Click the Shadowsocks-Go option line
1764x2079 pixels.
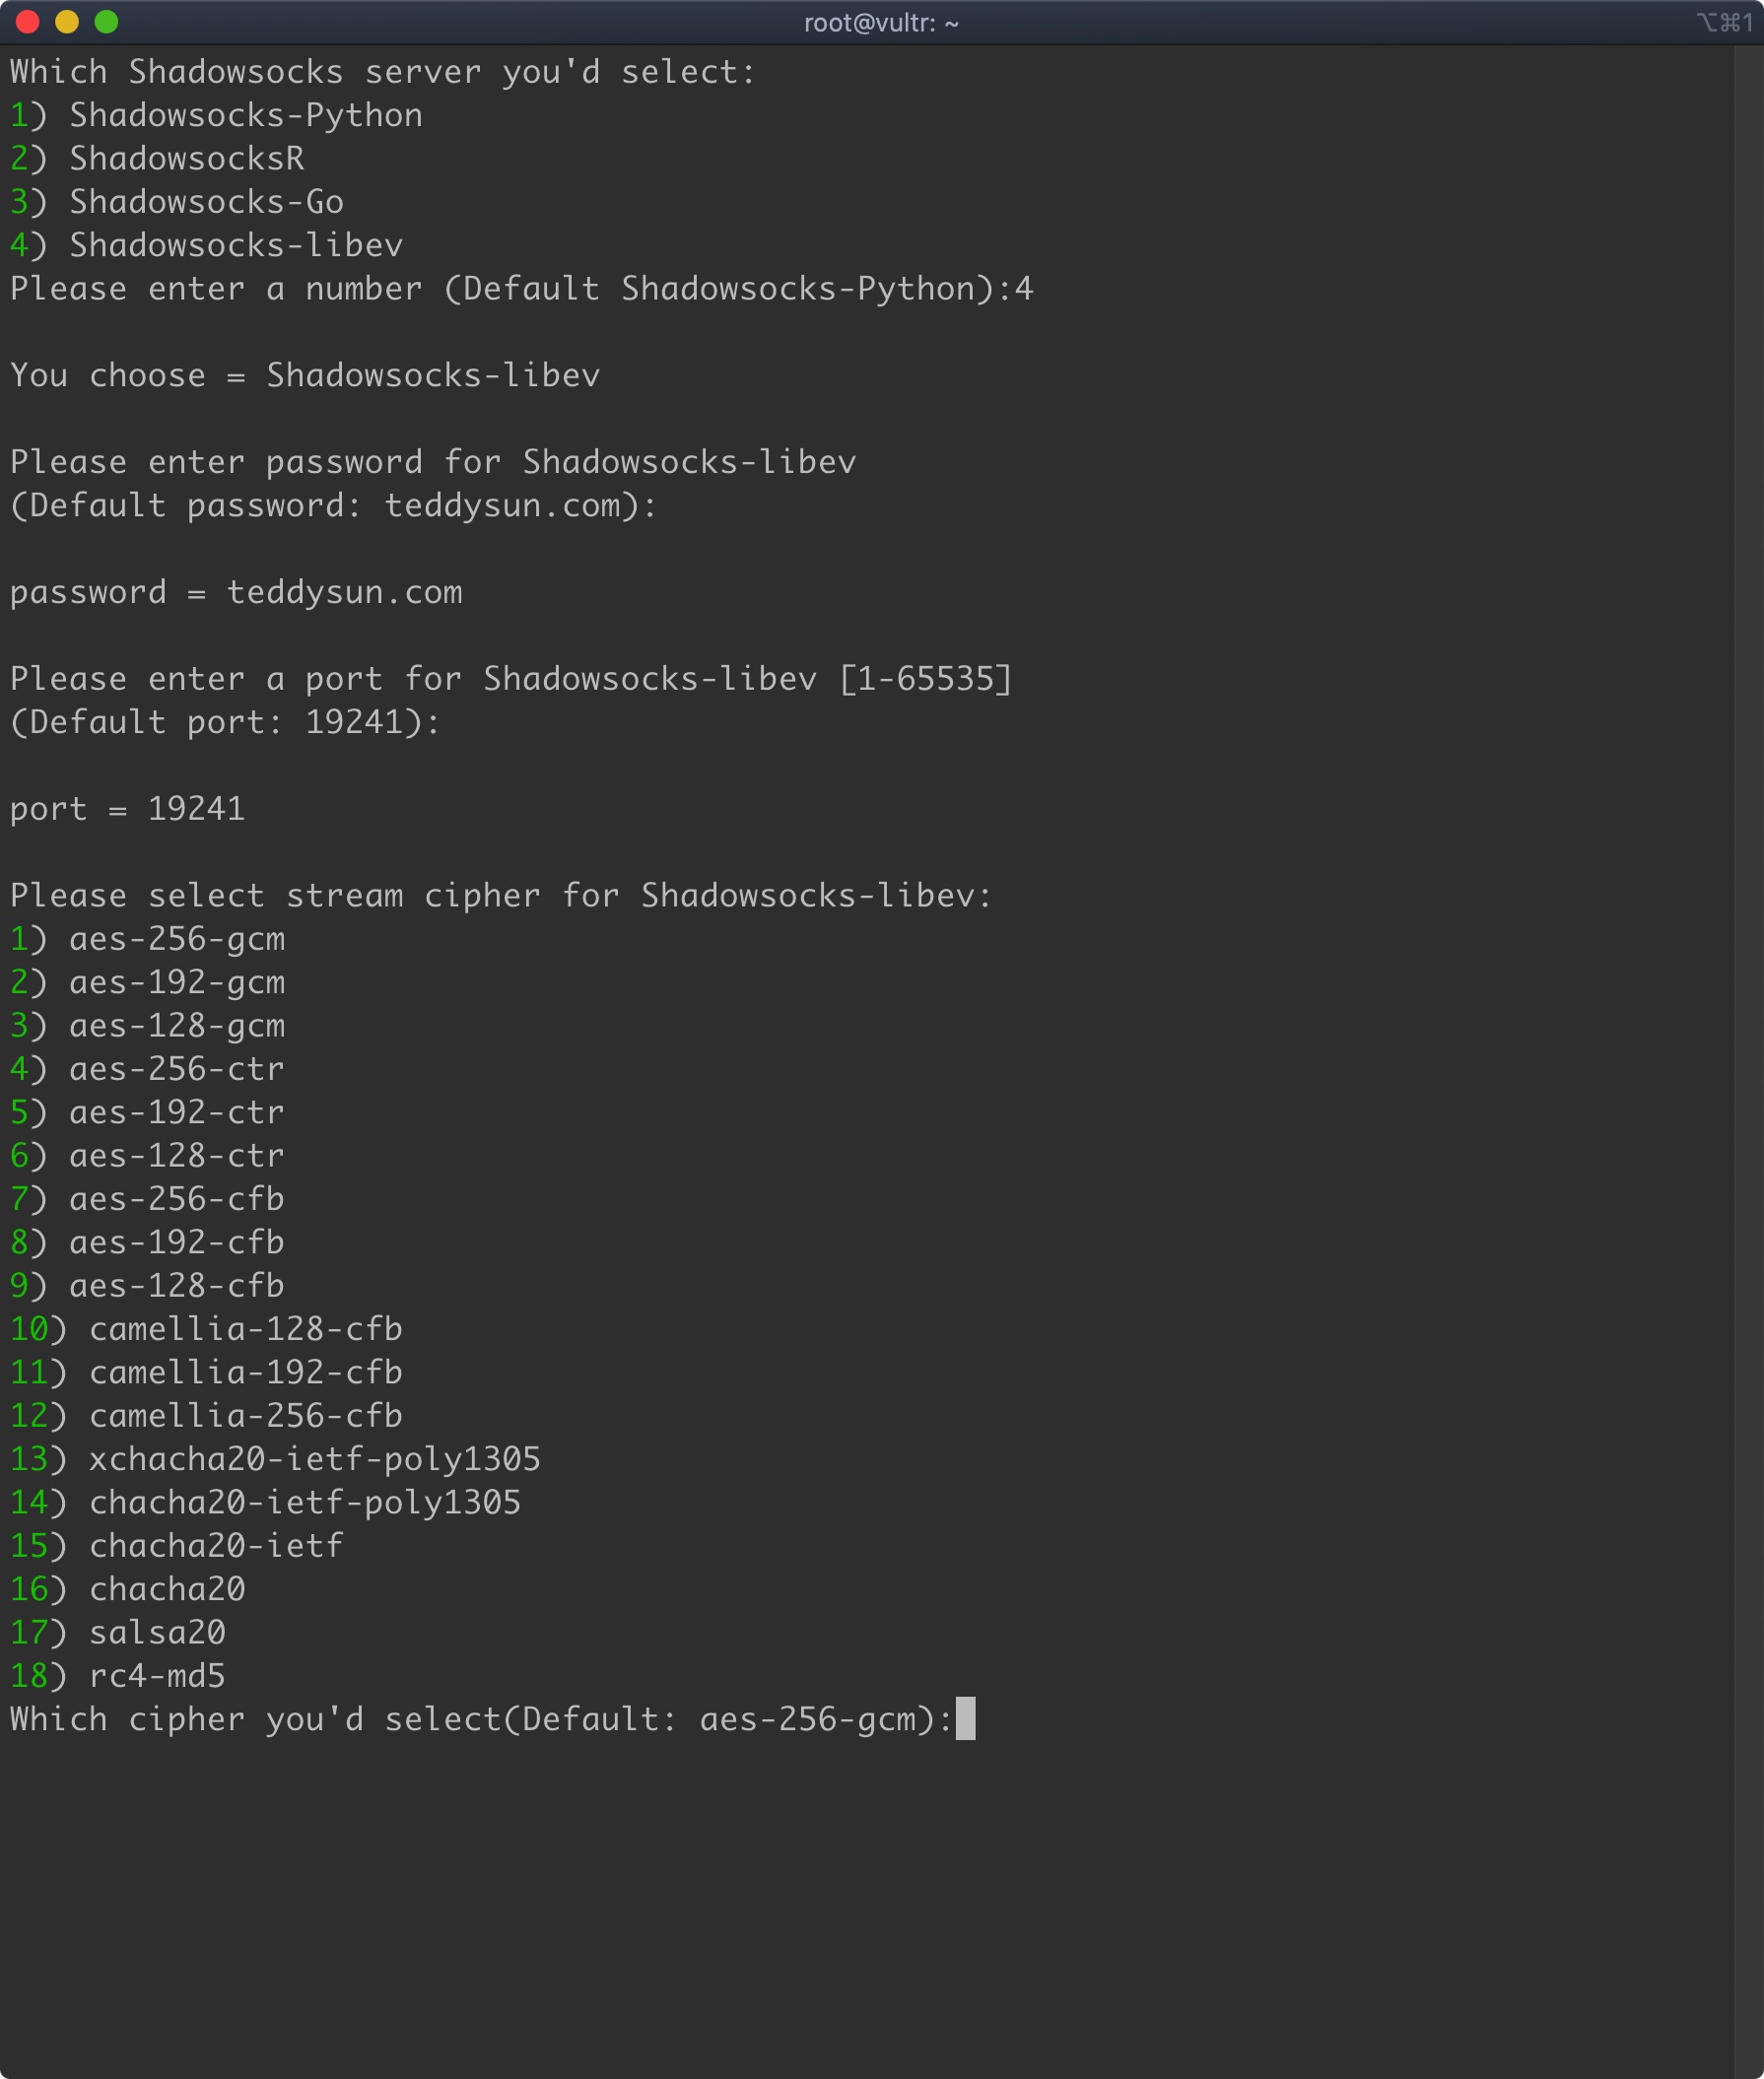(x=206, y=202)
